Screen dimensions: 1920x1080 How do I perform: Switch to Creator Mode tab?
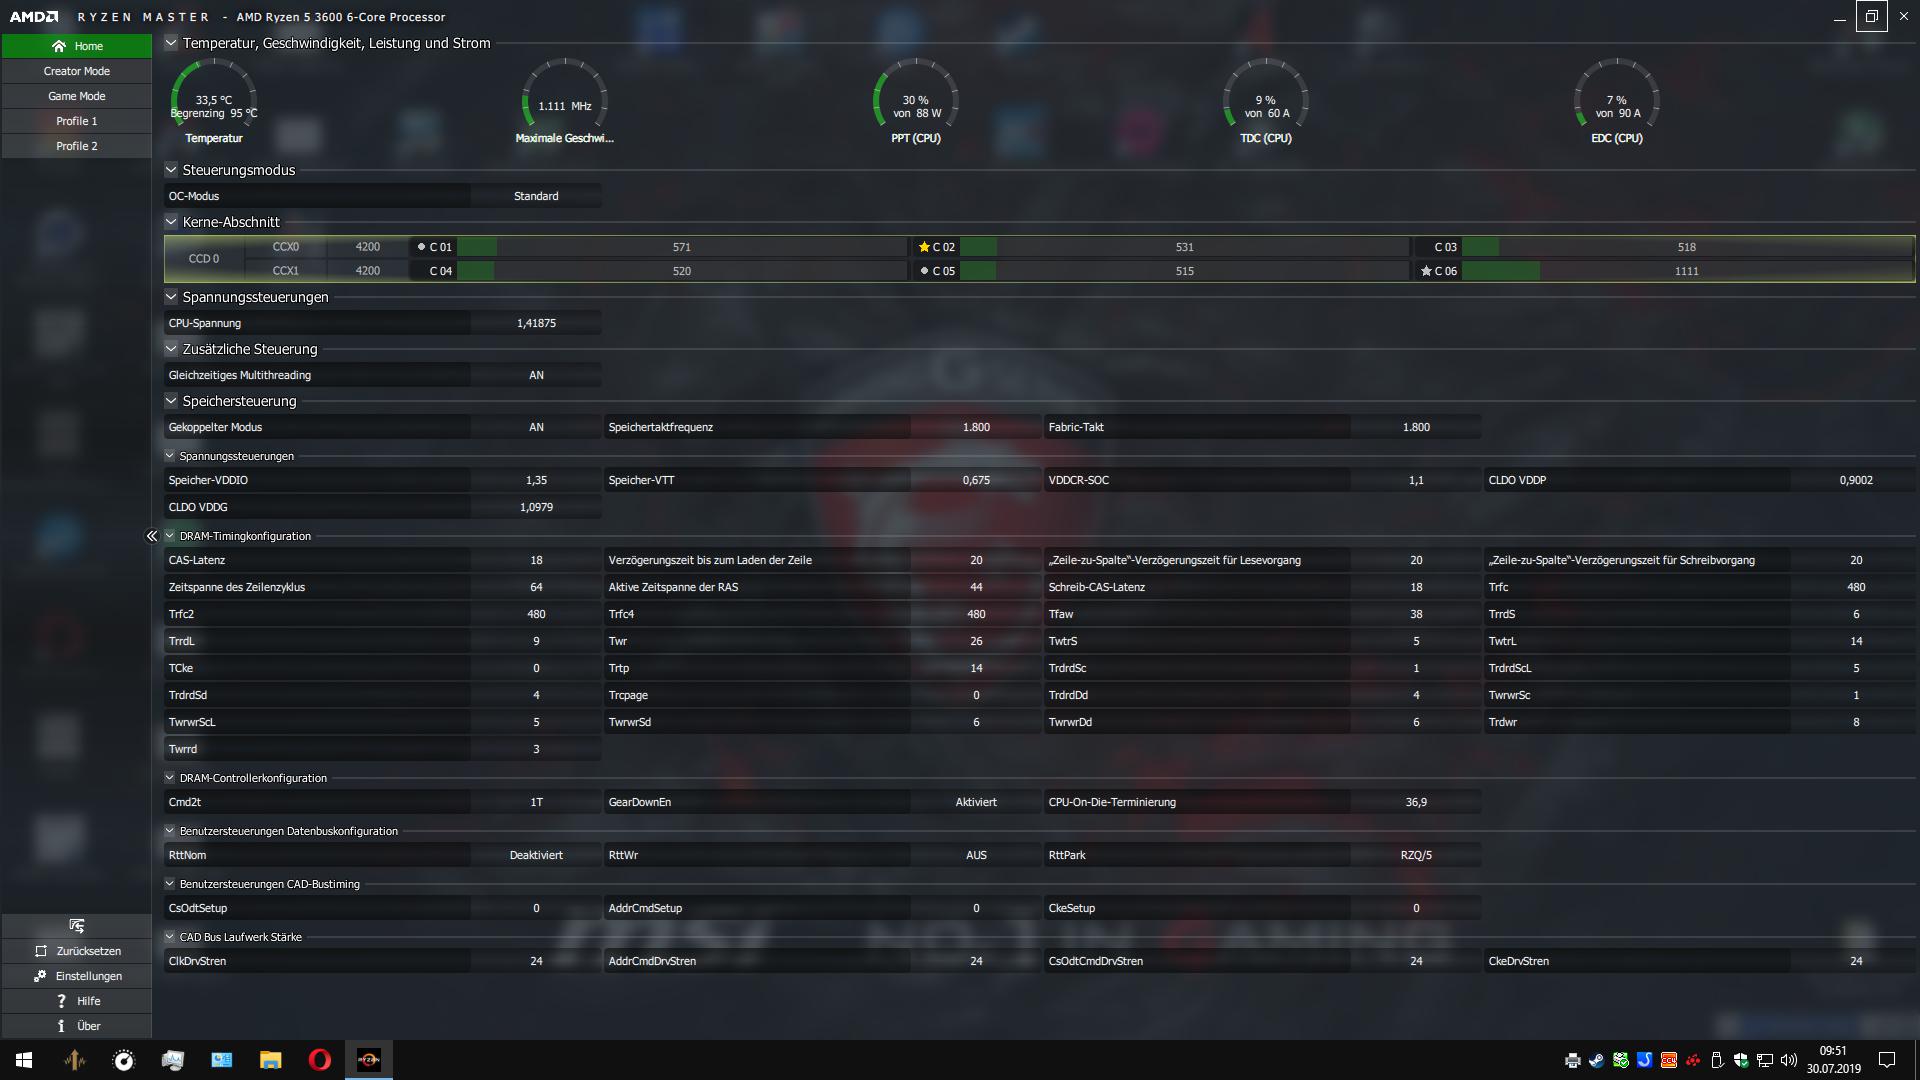77,71
